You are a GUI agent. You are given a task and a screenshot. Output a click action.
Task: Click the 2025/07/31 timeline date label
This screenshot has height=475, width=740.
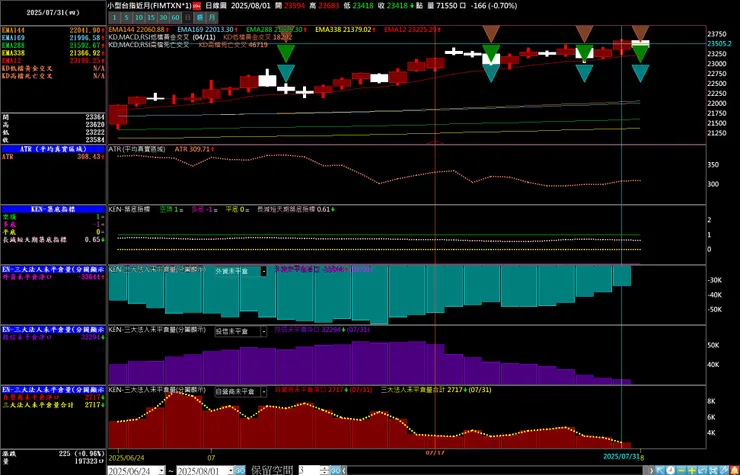[x=622, y=457]
